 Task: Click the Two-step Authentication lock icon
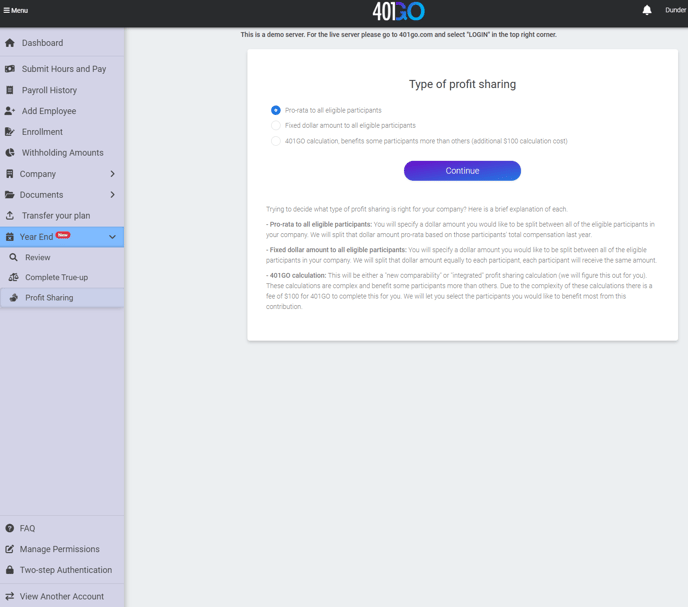(x=10, y=570)
